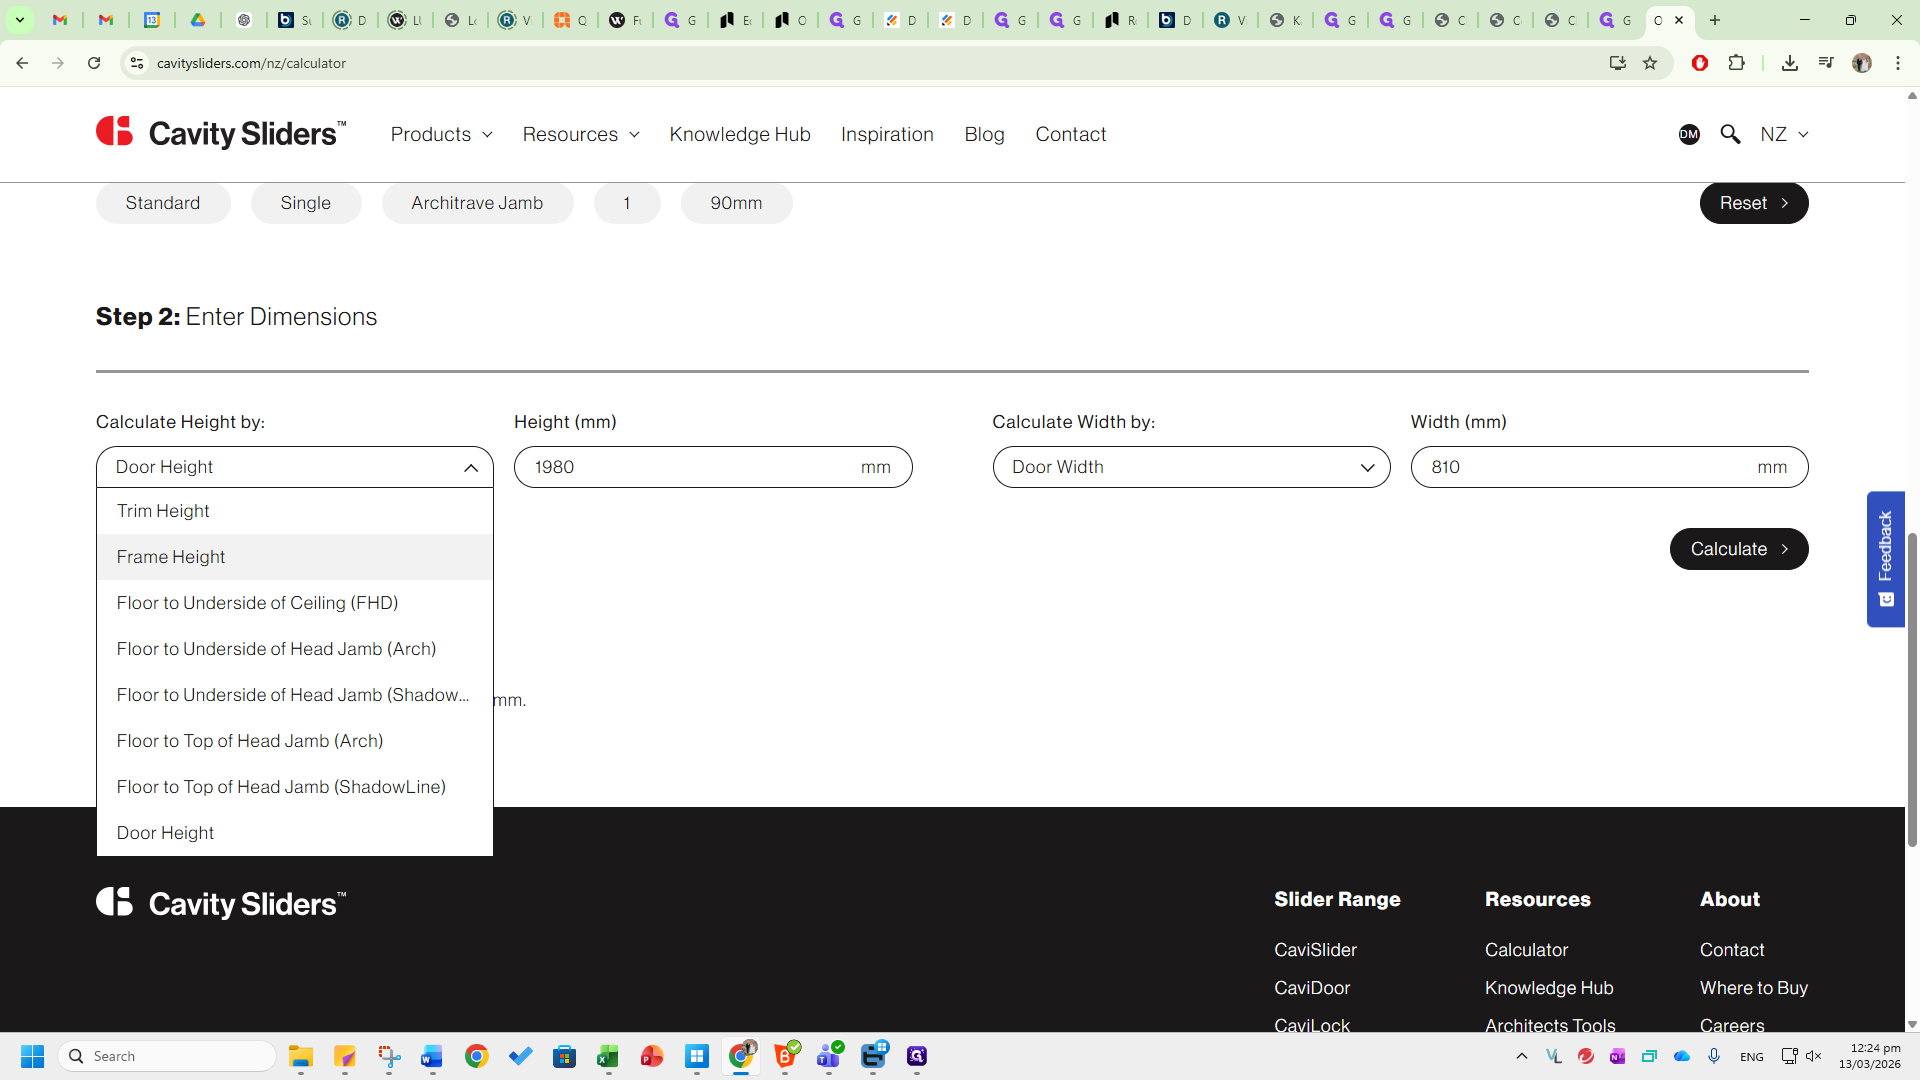Bookmark page with star icon
The height and width of the screenshot is (1080, 1920).
pos(1650,63)
